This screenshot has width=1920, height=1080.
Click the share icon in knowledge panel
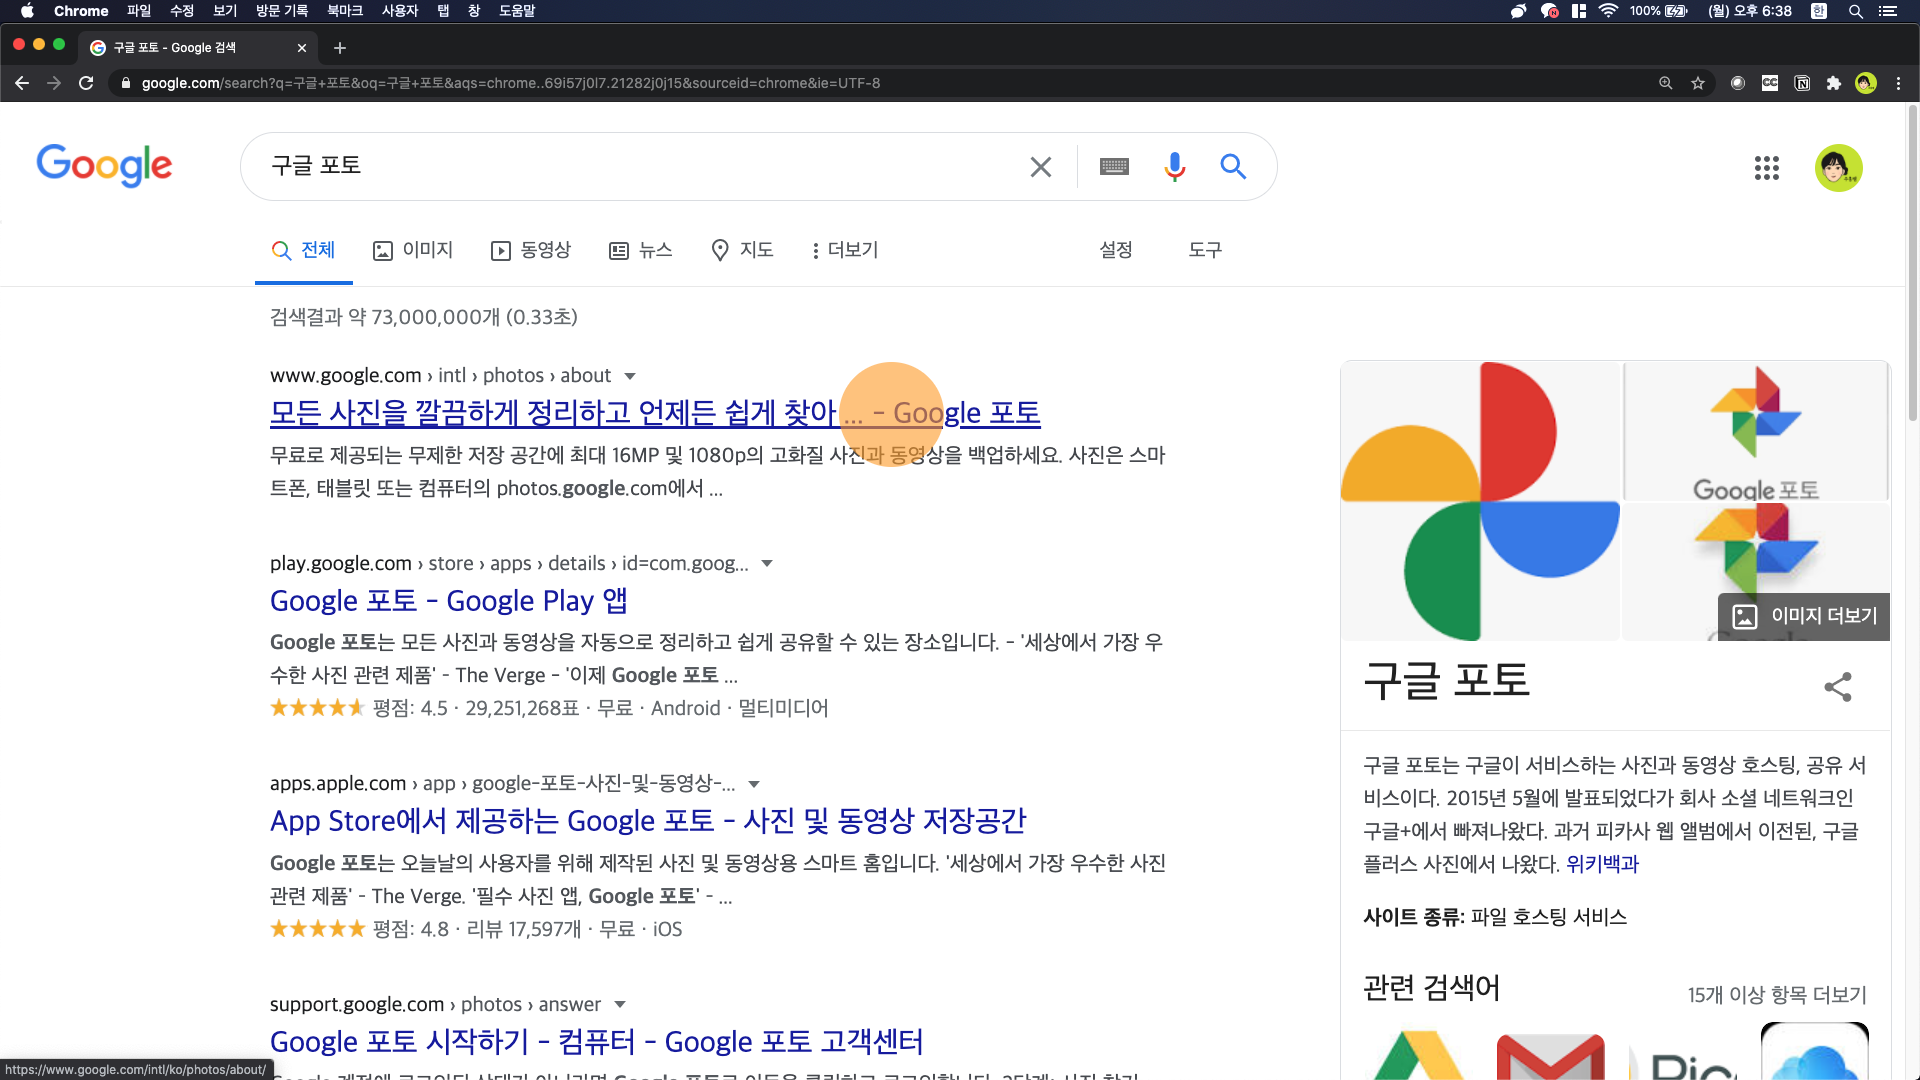point(1837,686)
